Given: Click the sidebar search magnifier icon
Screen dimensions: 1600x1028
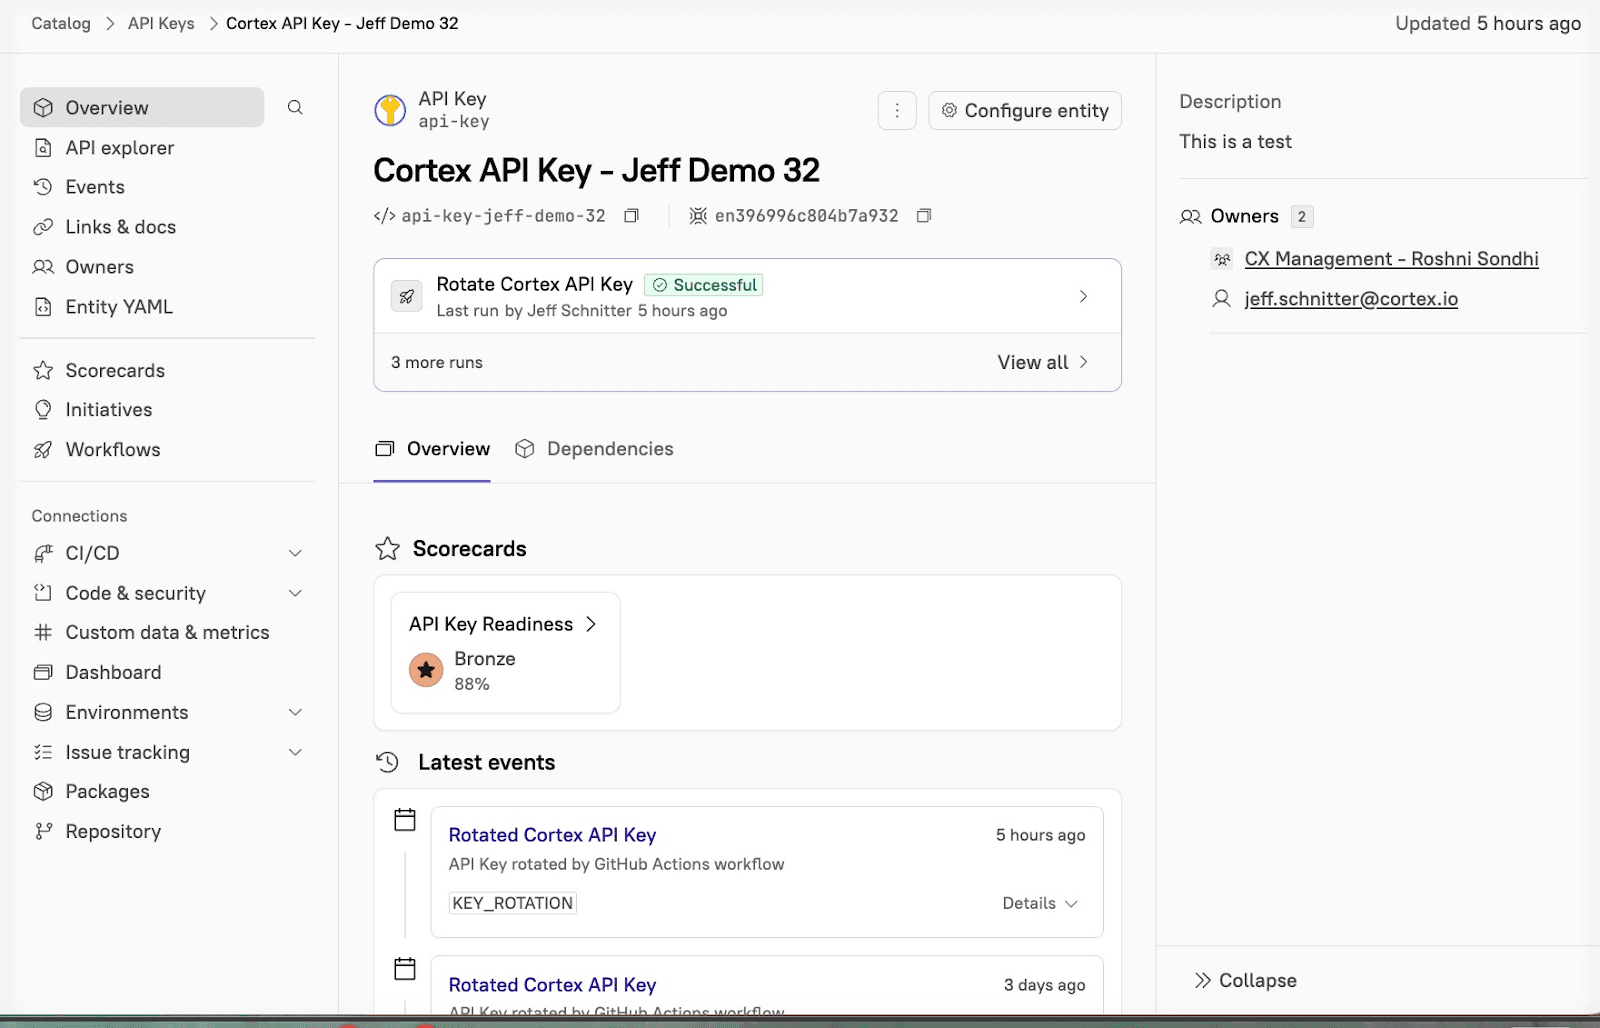Looking at the screenshot, I should tap(295, 108).
